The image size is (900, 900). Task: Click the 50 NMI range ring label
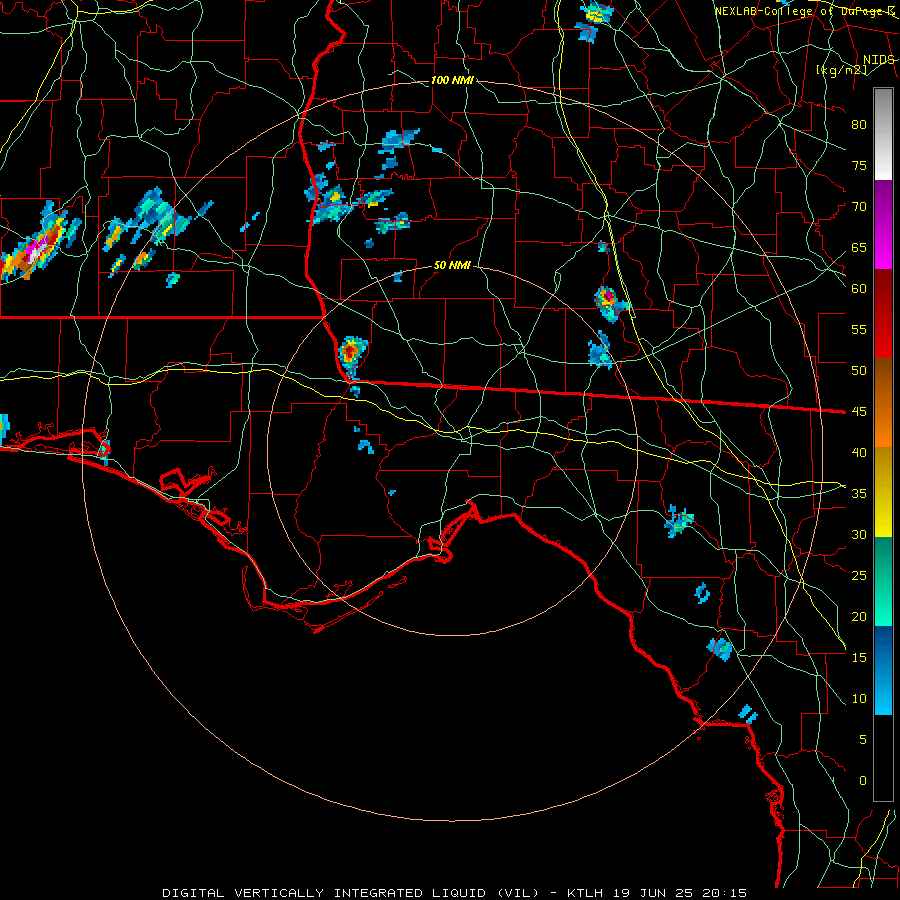point(452,265)
